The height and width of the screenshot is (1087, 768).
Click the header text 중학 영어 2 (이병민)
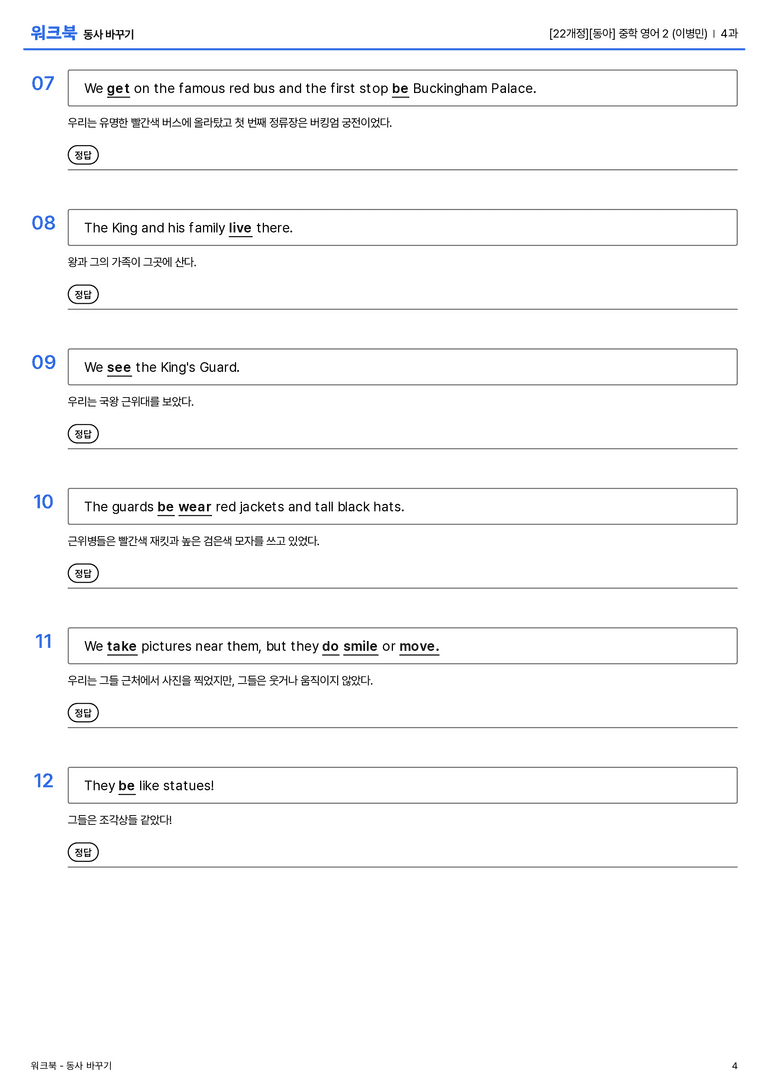coord(663,33)
